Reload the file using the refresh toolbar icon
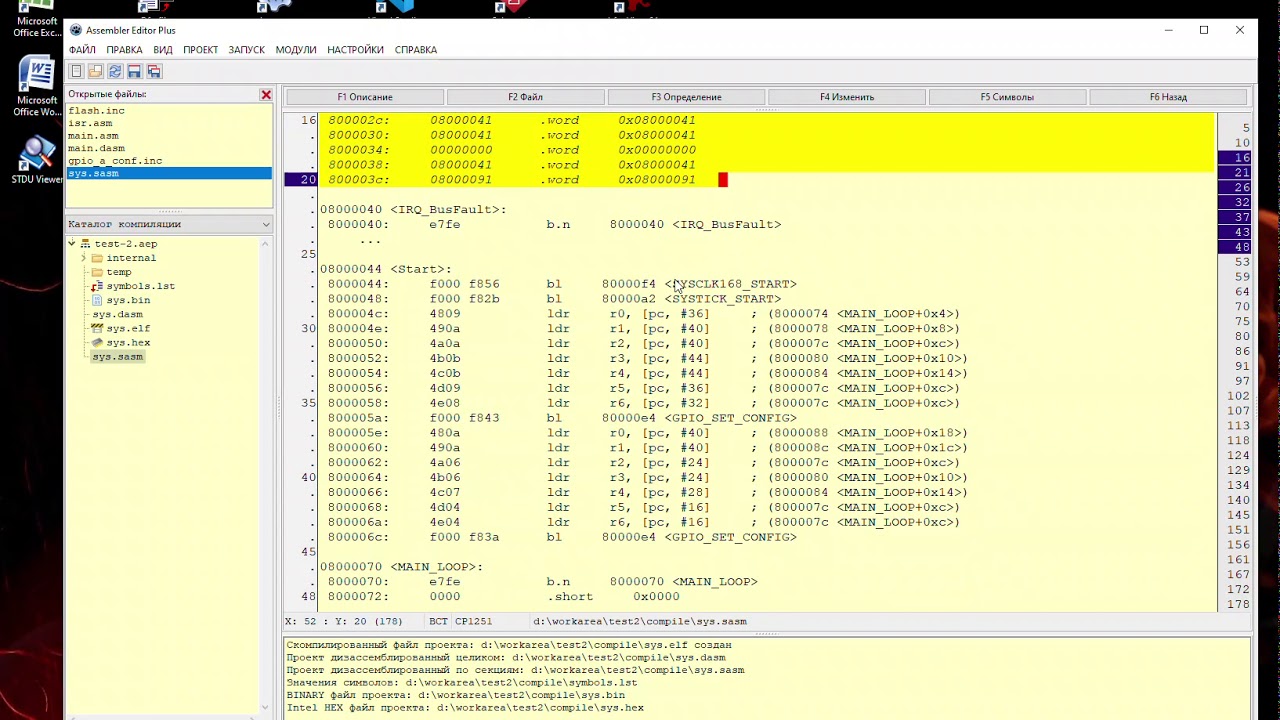 115,71
